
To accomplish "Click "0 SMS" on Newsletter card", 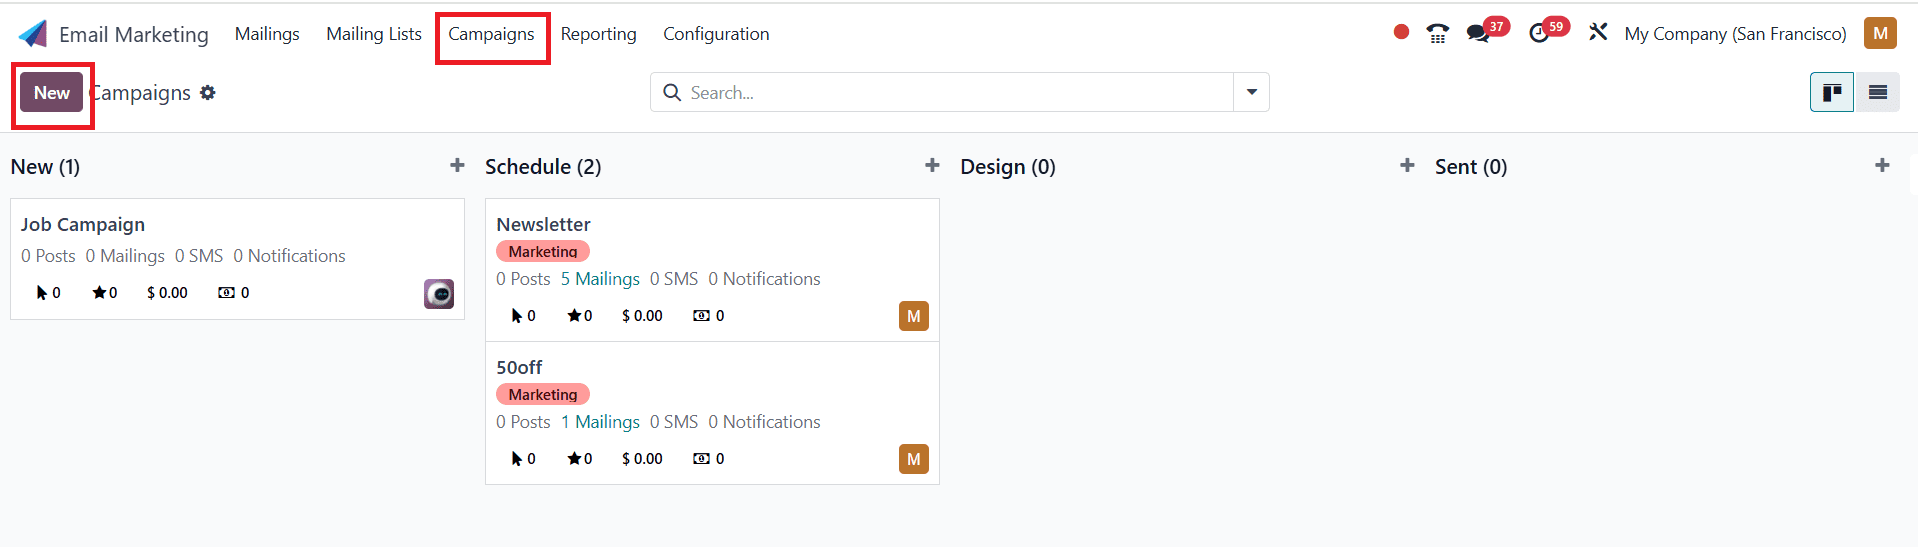I will coord(674,279).
